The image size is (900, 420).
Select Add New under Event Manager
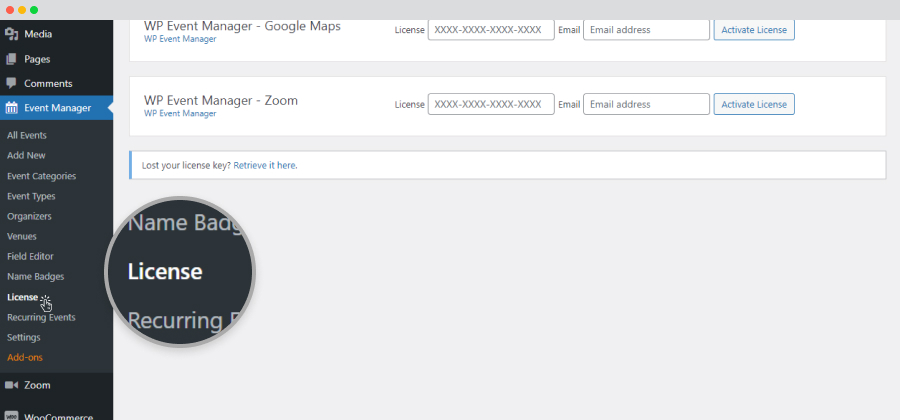point(26,155)
